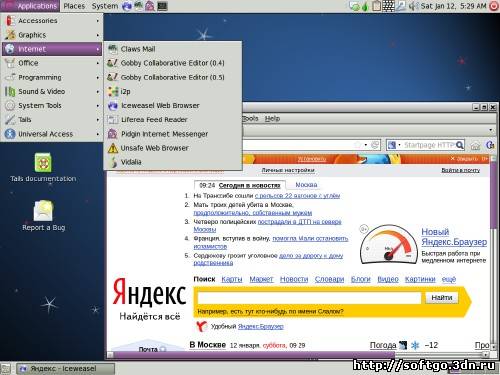The image size is (500, 375).
Task: Expand the Accessories submenu
Action: [x=52, y=21]
